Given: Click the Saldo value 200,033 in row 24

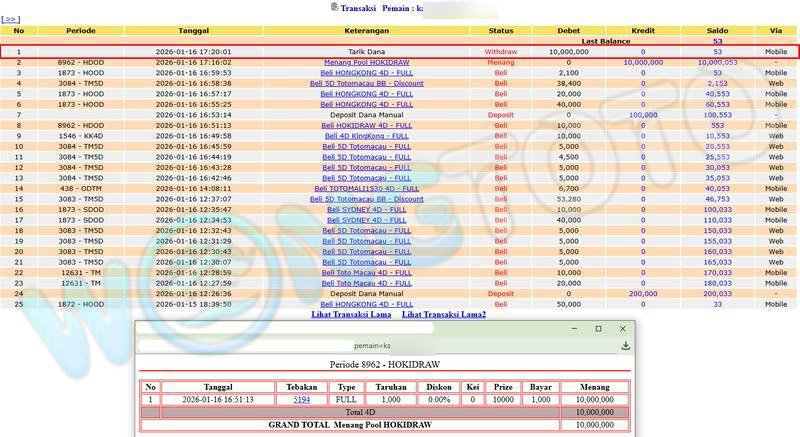Looking at the screenshot, I should [x=716, y=294].
